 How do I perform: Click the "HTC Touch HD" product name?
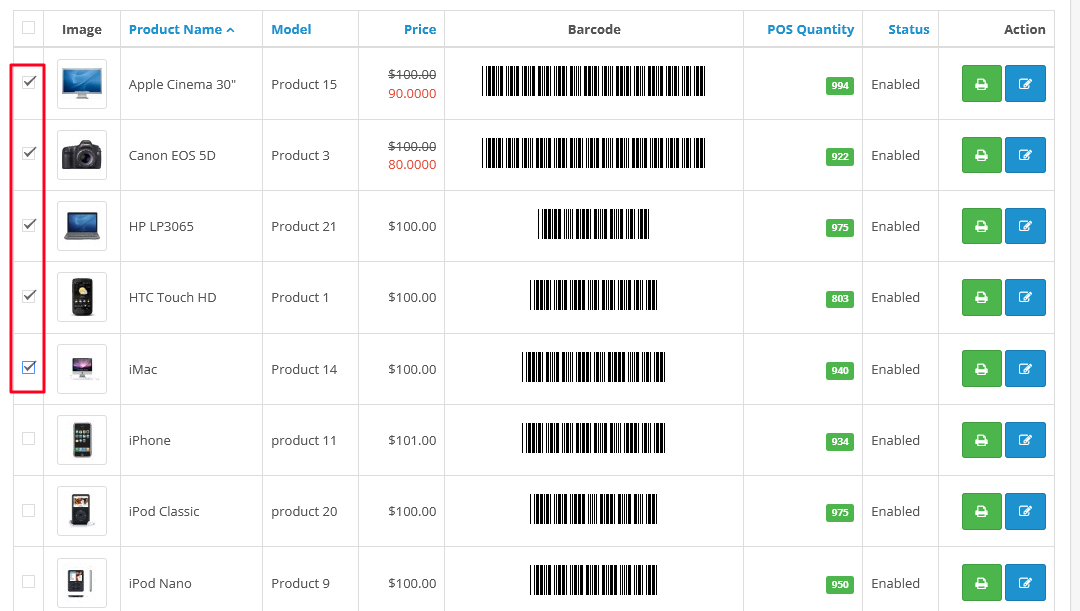pyautogui.click(x=172, y=298)
